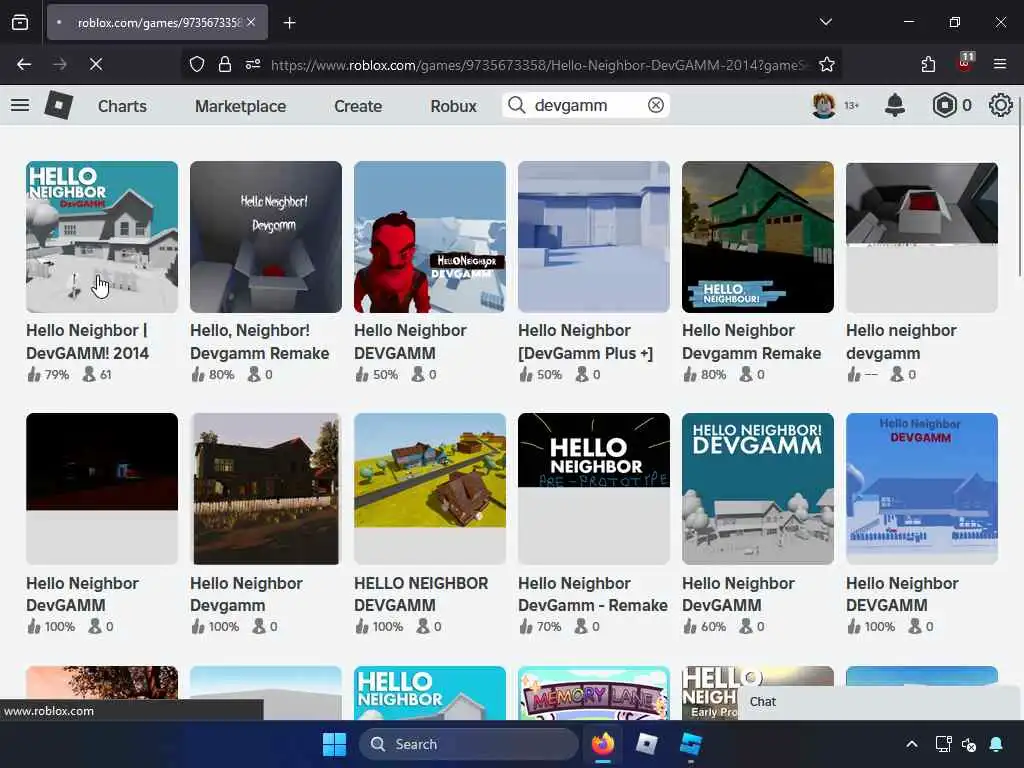Image resolution: width=1024 pixels, height=768 pixels.
Task: Open green house Hello Neighbor Devgamm Remake thumbnail
Action: 758,237
